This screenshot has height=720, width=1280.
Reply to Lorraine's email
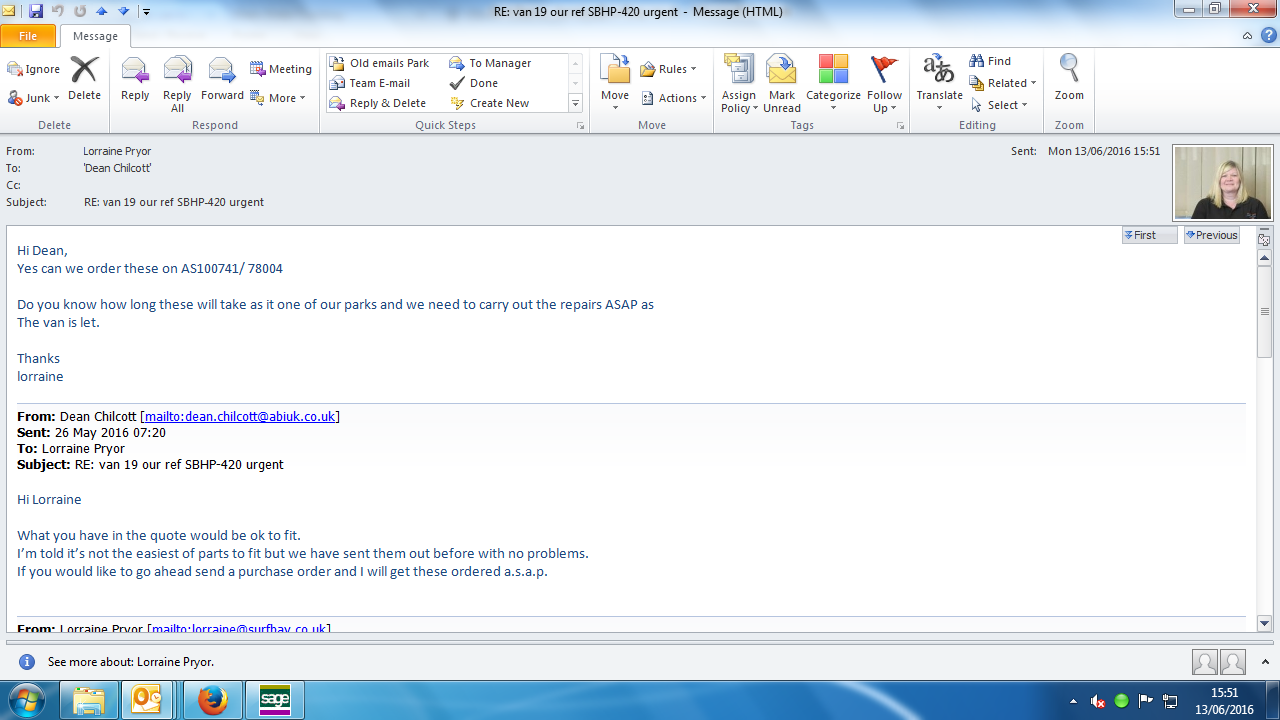tap(135, 78)
